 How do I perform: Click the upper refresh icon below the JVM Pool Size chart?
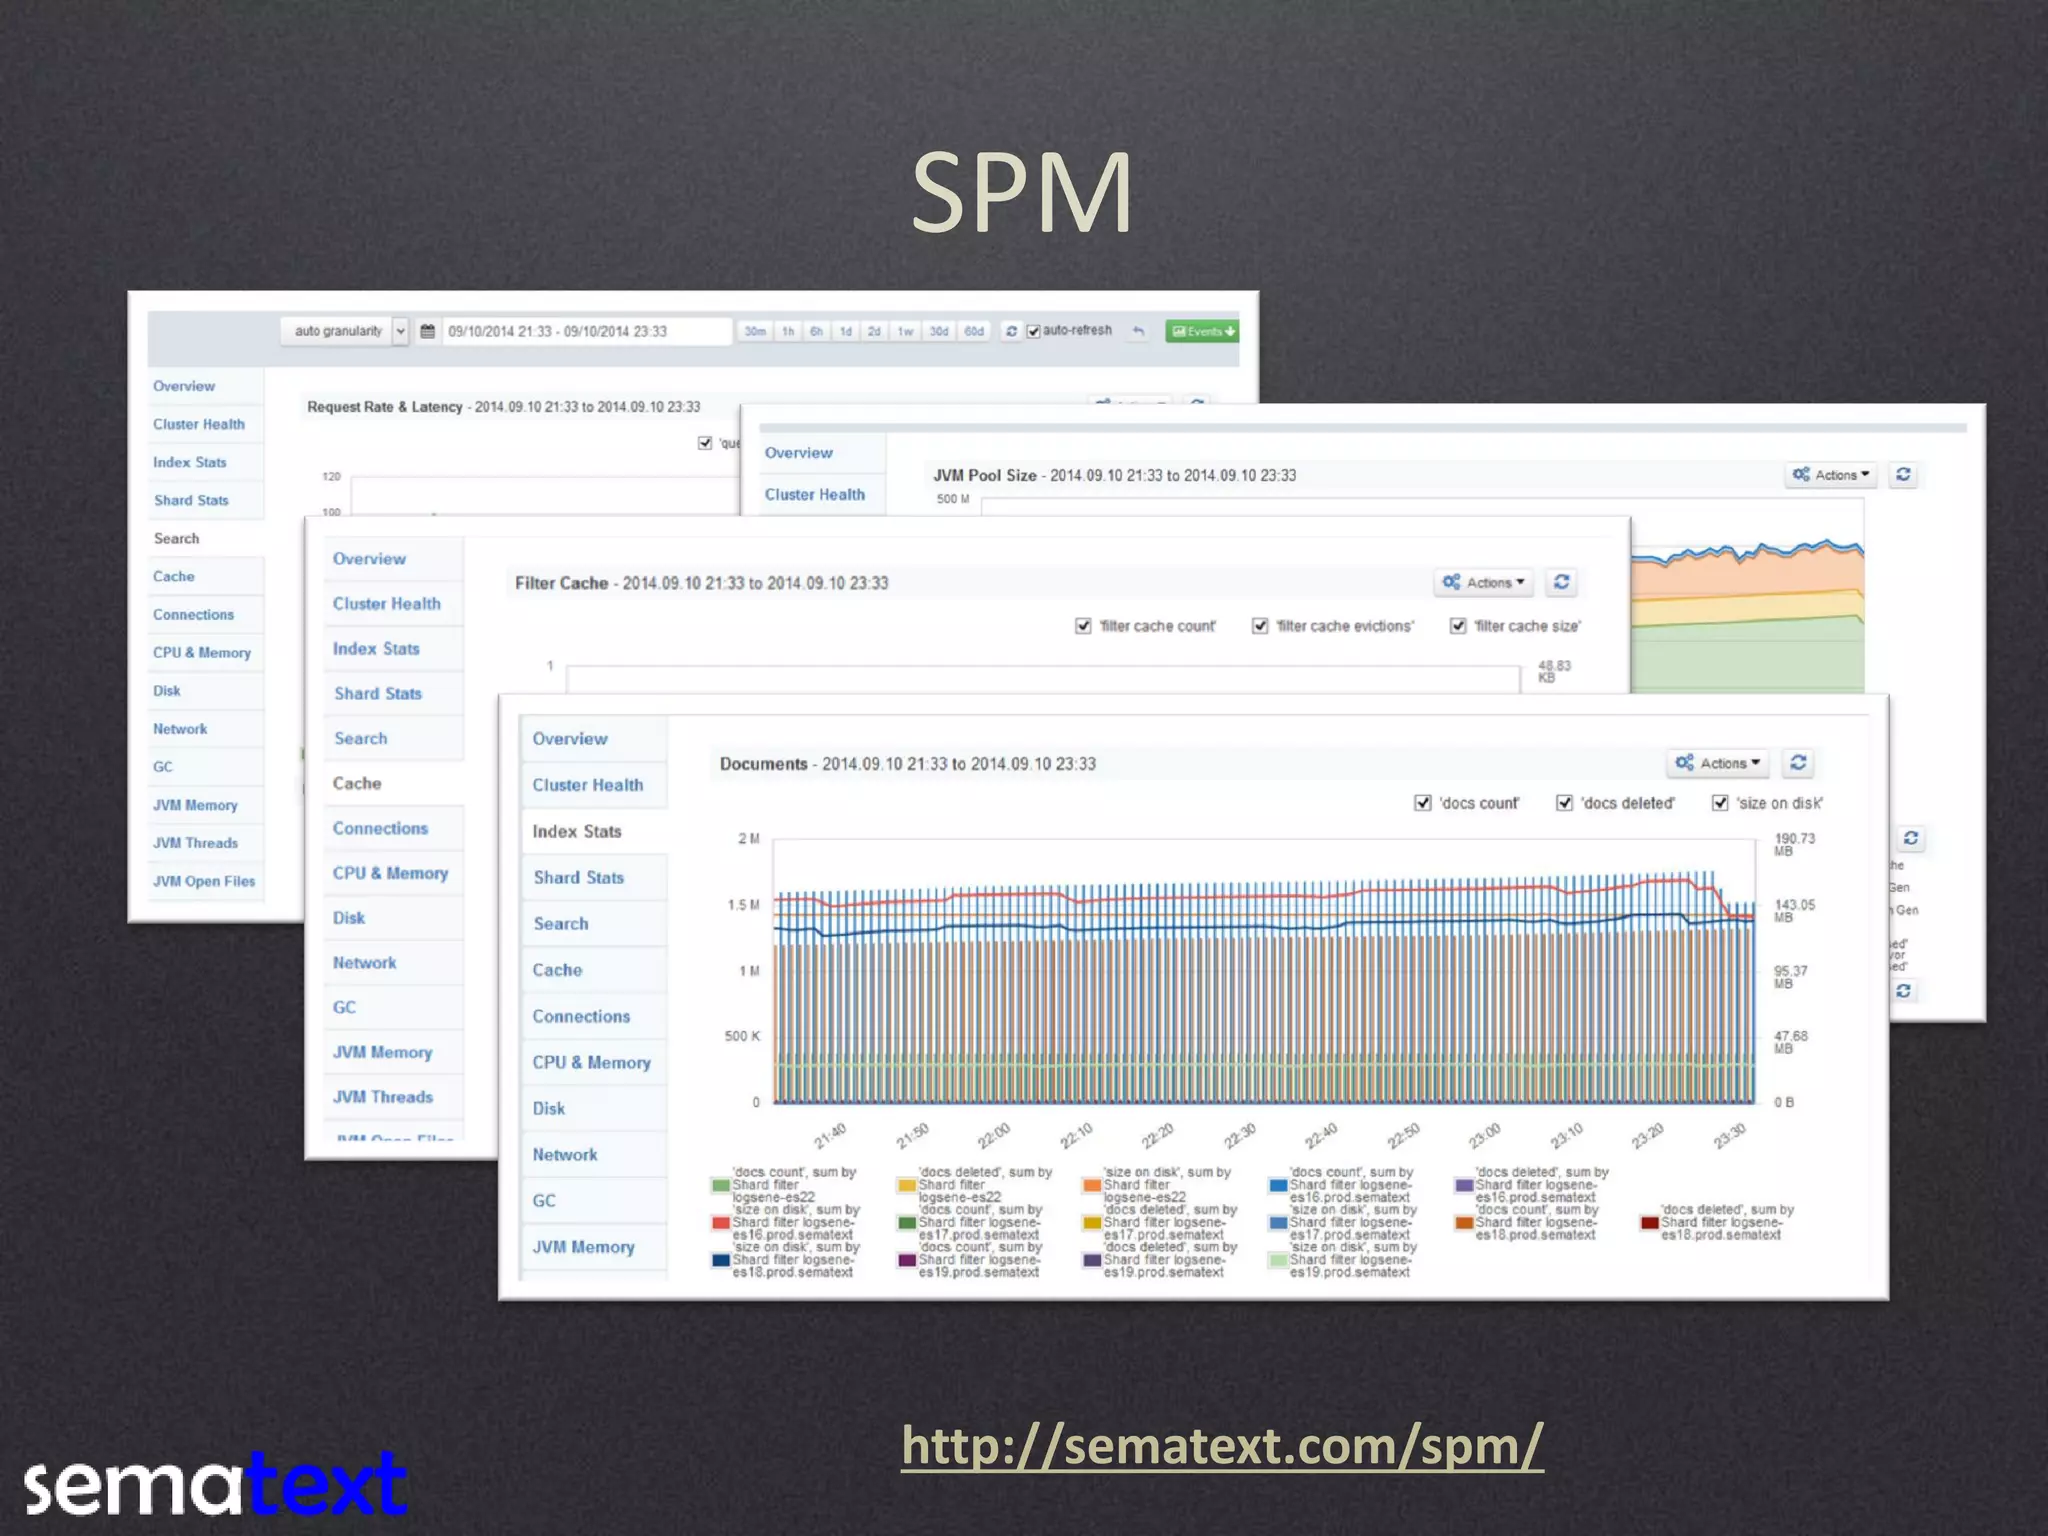coord(1910,838)
